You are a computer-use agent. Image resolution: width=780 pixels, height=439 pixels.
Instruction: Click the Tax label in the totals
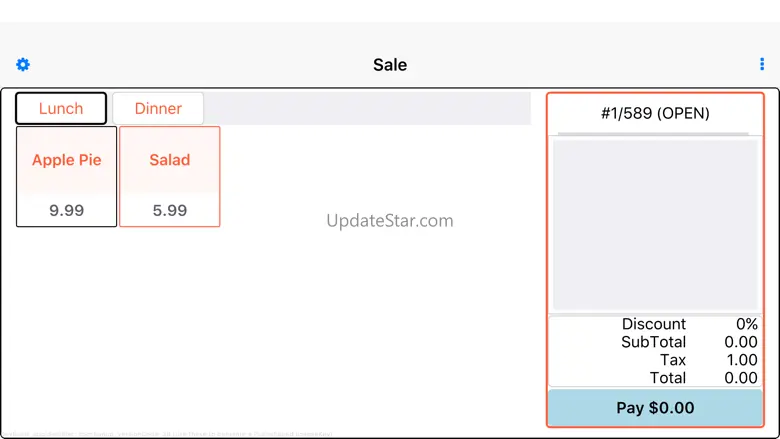pos(673,360)
